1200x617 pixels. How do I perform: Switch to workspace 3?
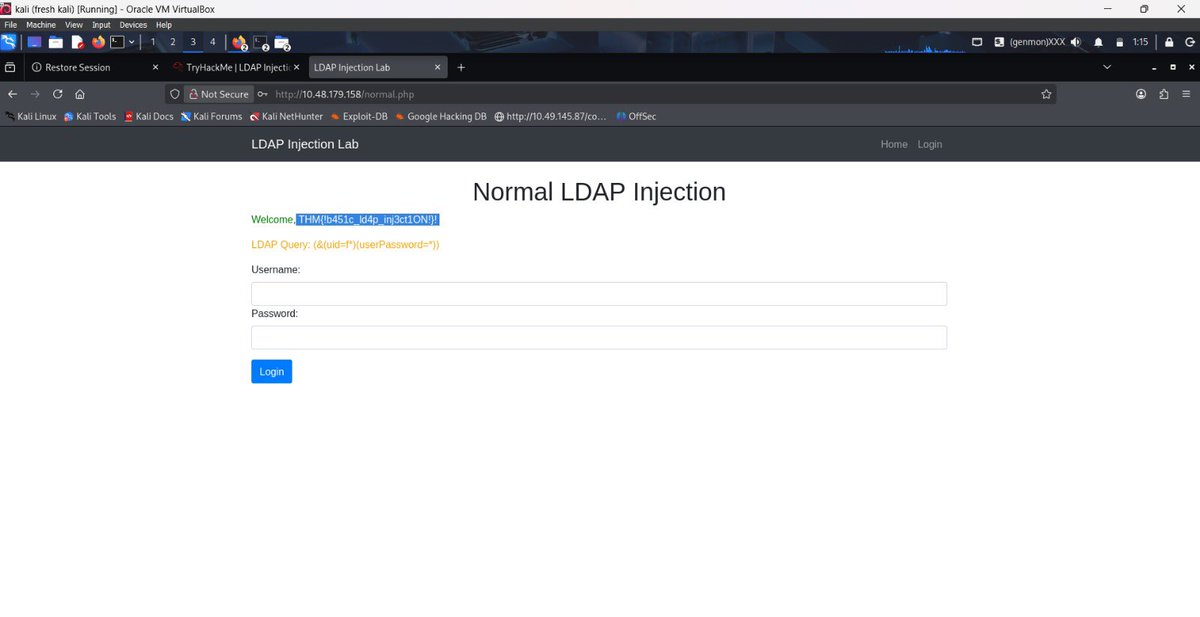[193, 42]
